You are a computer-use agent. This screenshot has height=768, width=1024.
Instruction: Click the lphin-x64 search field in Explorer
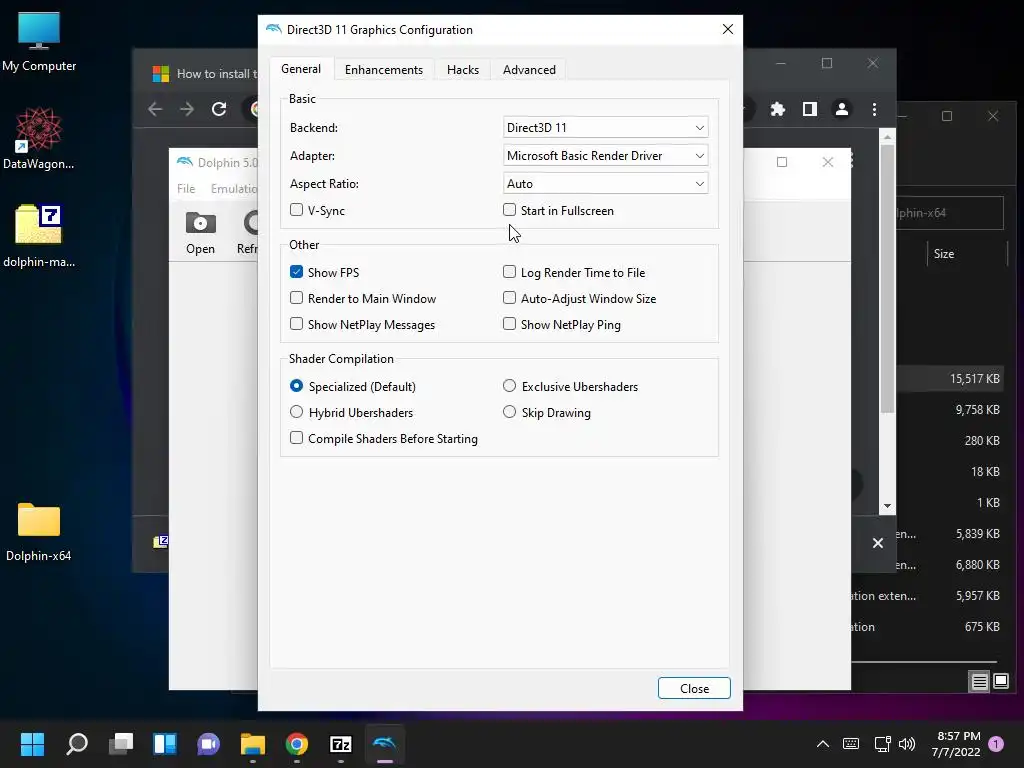point(950,213)
